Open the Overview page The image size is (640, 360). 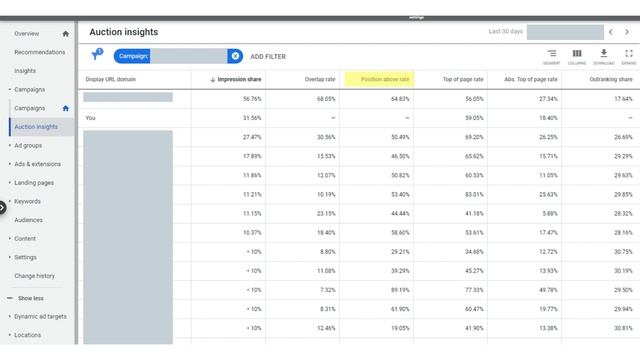[x=27, y=34]
